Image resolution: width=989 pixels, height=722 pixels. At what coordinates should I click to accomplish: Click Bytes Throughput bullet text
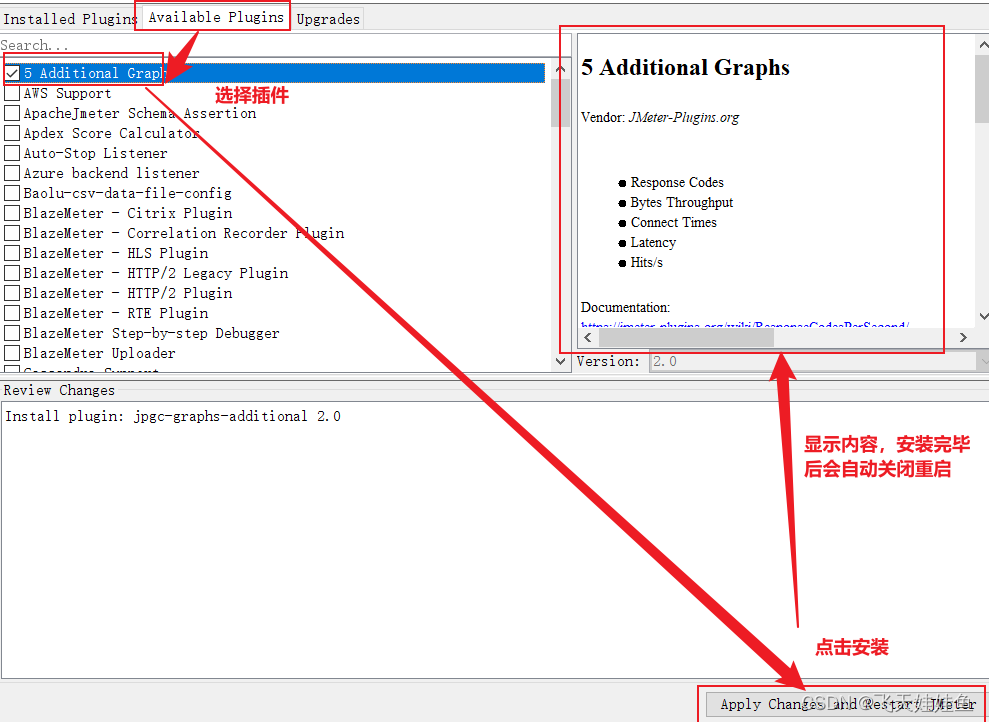tap(682, 202)
